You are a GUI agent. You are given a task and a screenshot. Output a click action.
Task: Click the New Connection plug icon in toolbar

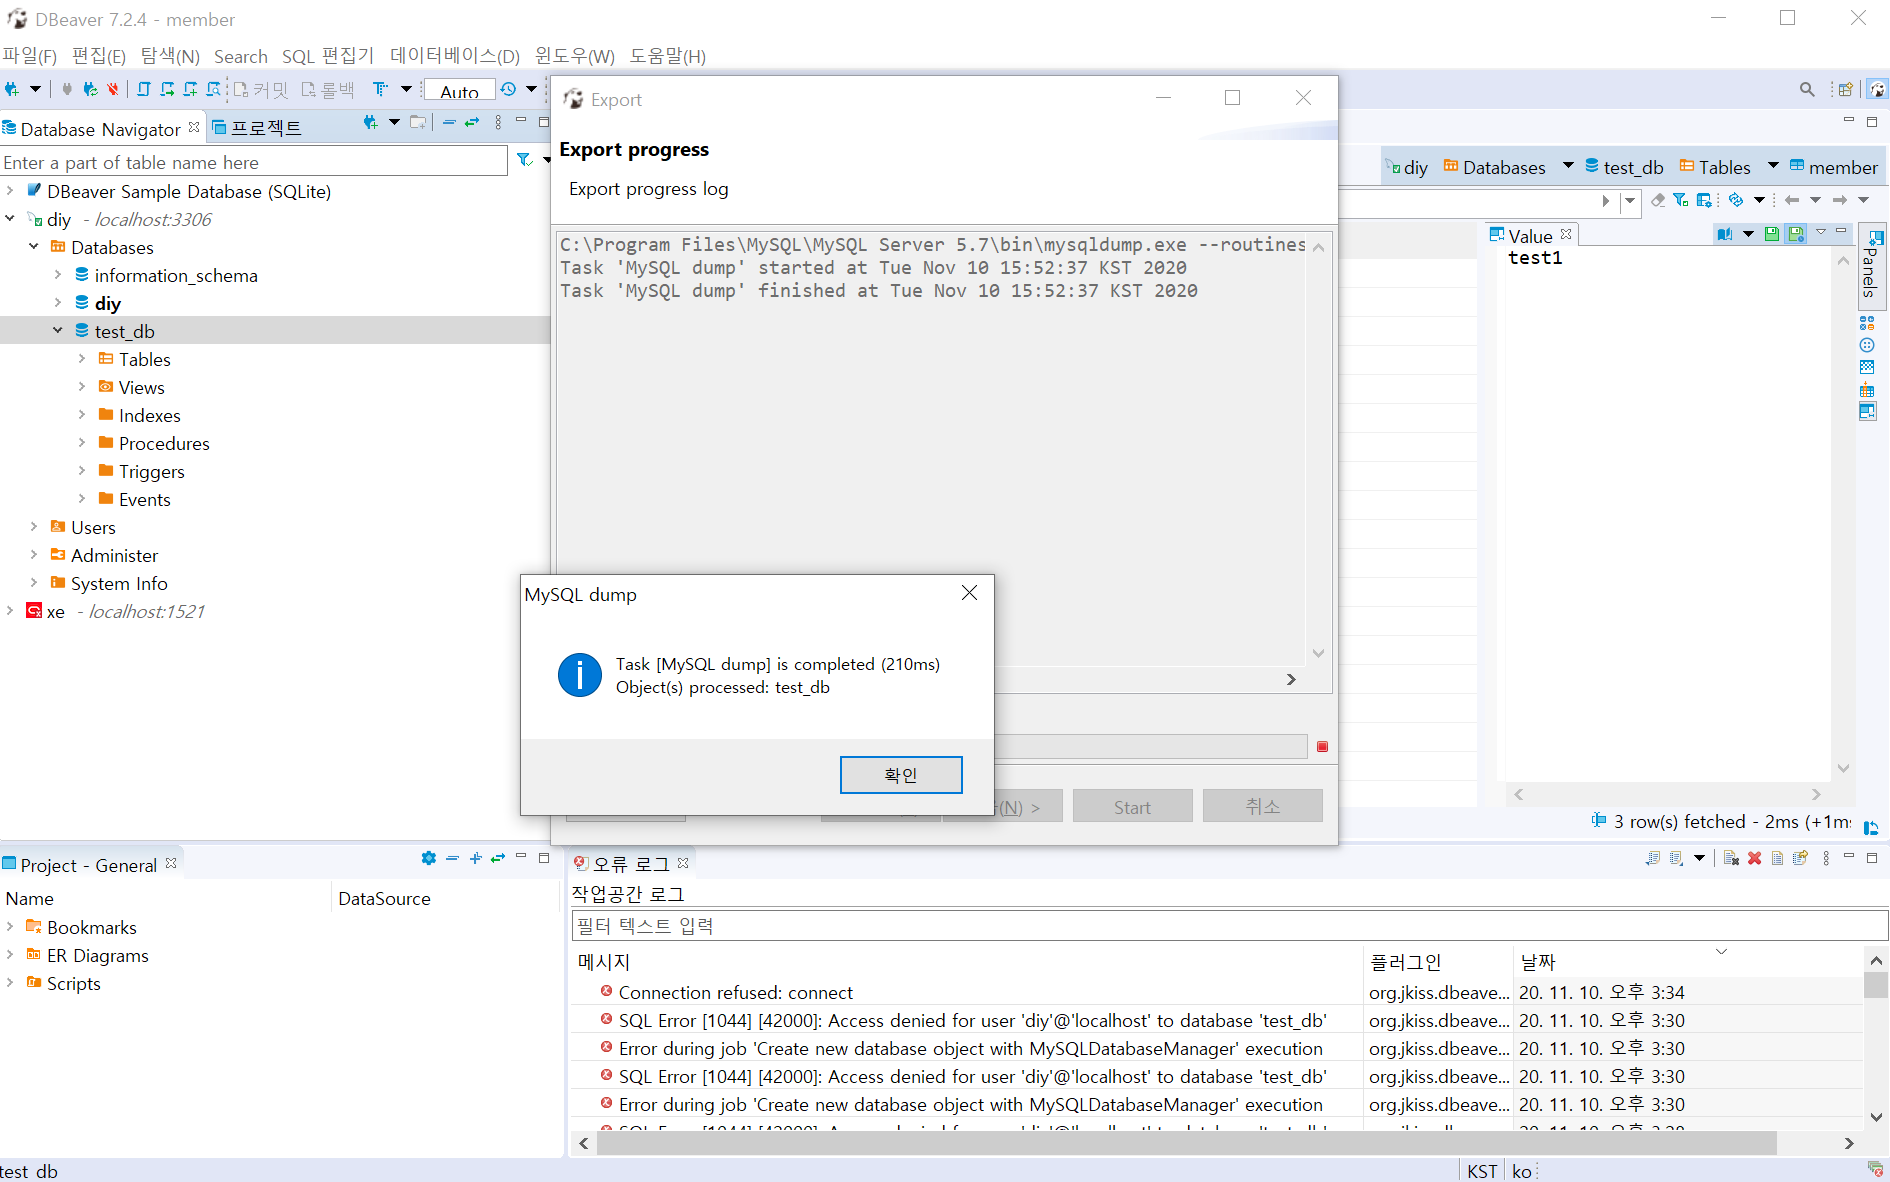tap(12, 89)
